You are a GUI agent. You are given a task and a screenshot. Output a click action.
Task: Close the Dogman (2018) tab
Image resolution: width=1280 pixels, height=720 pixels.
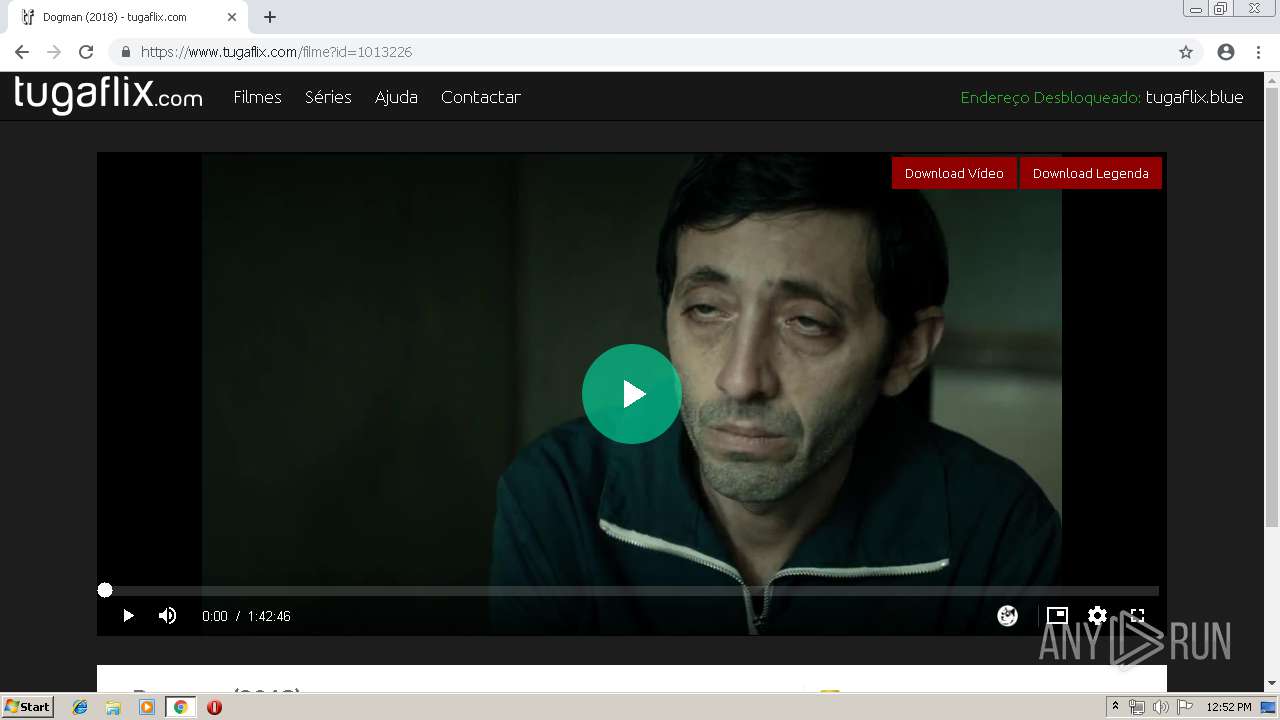click(232, 17)
